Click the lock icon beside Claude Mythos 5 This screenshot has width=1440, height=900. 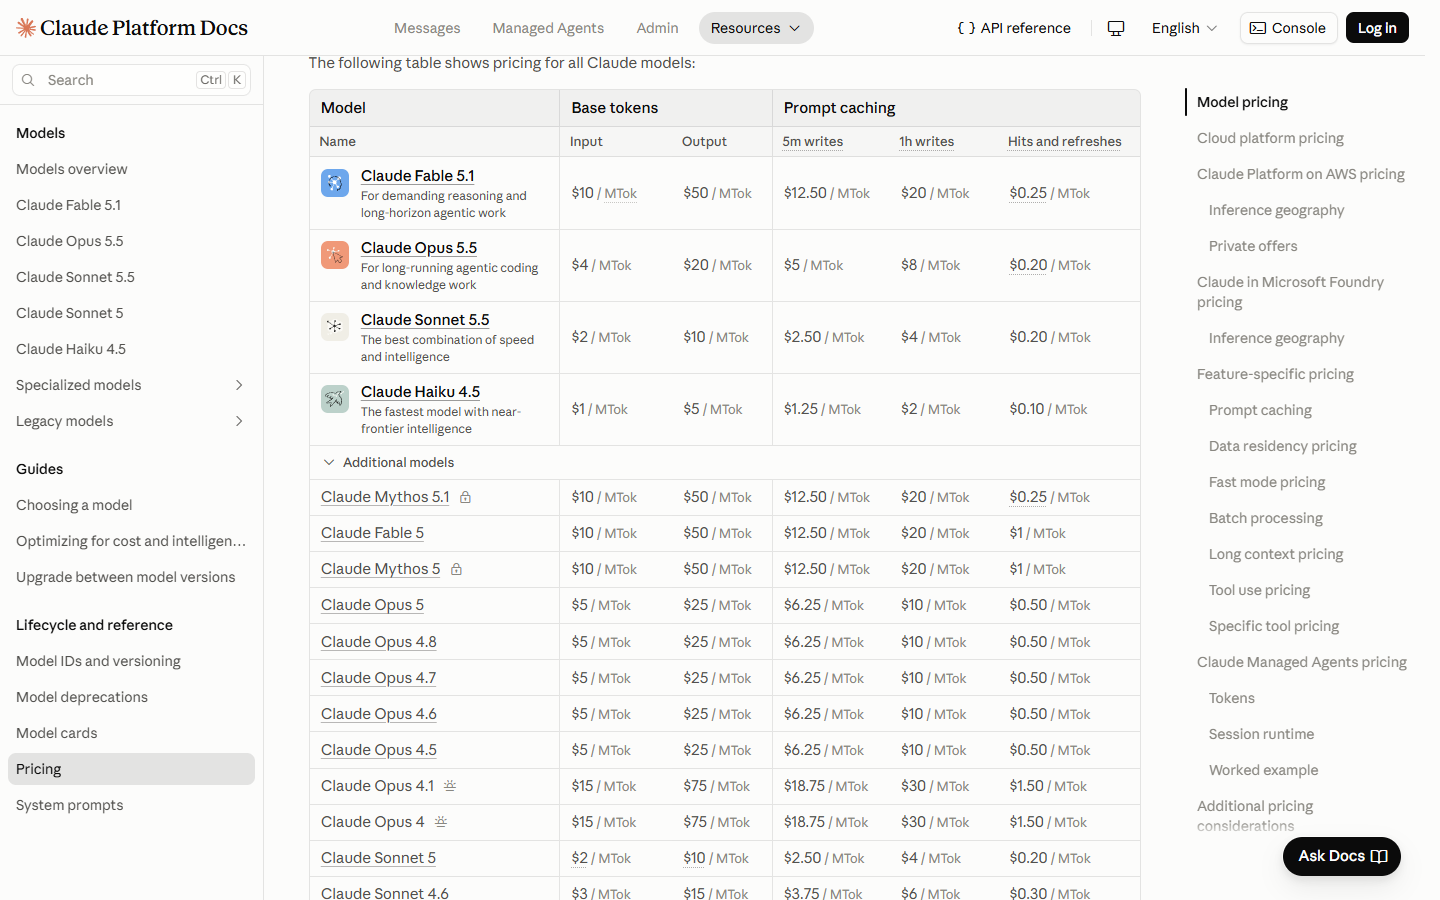pos(456,569)
